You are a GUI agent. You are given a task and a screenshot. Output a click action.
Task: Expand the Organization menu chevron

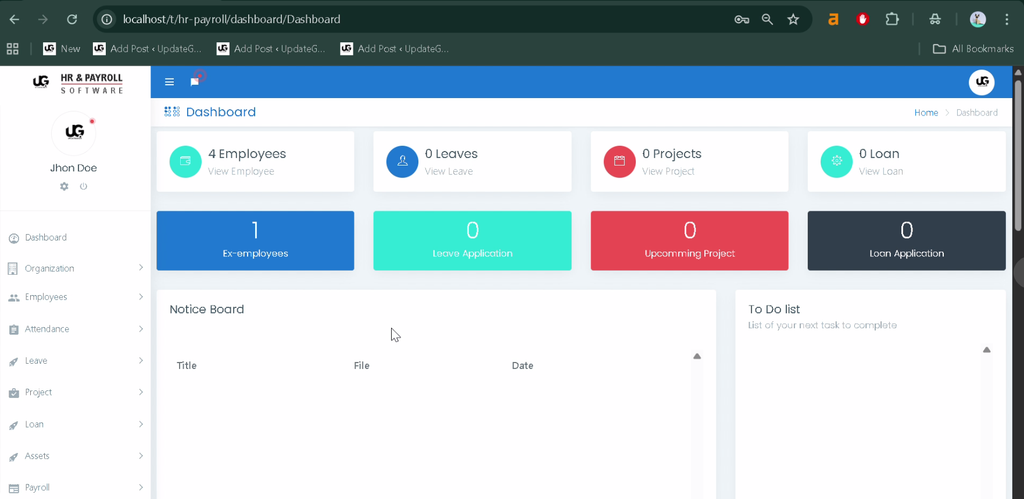tap(141, 268)
